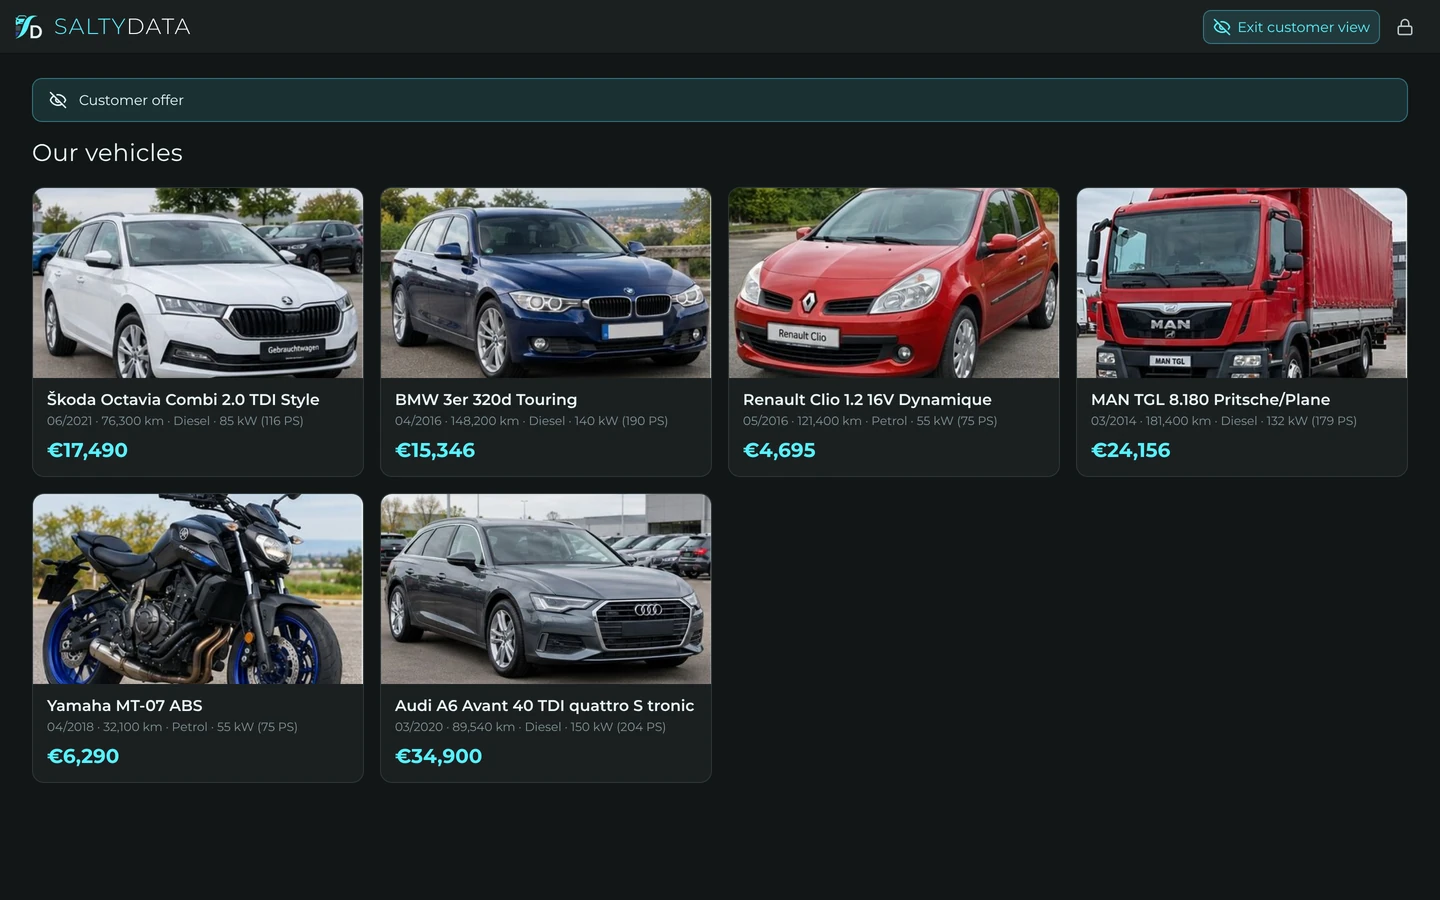Click the Customer offer banner label
The height and width of the screenshot is (900, 1440).
(x=131, y=100)
